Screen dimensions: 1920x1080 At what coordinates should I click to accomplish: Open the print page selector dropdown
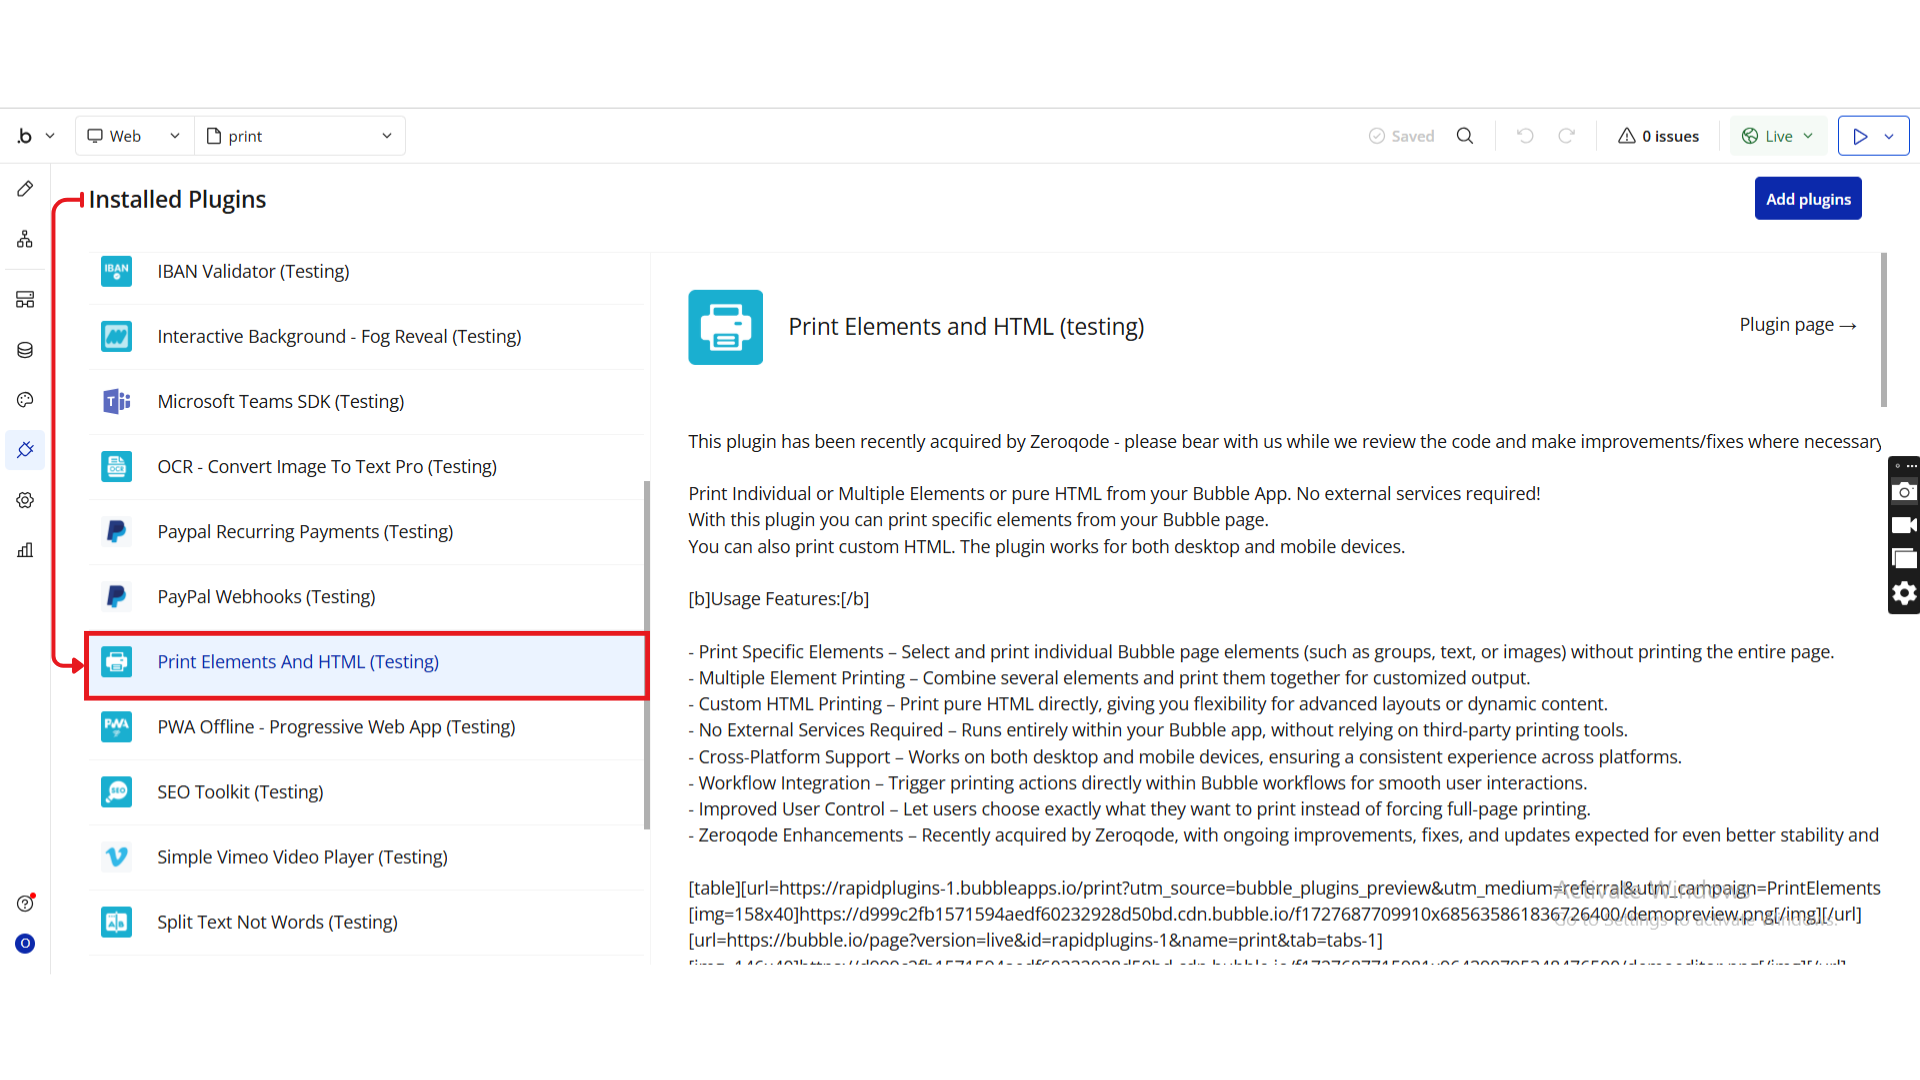[300, 136]
